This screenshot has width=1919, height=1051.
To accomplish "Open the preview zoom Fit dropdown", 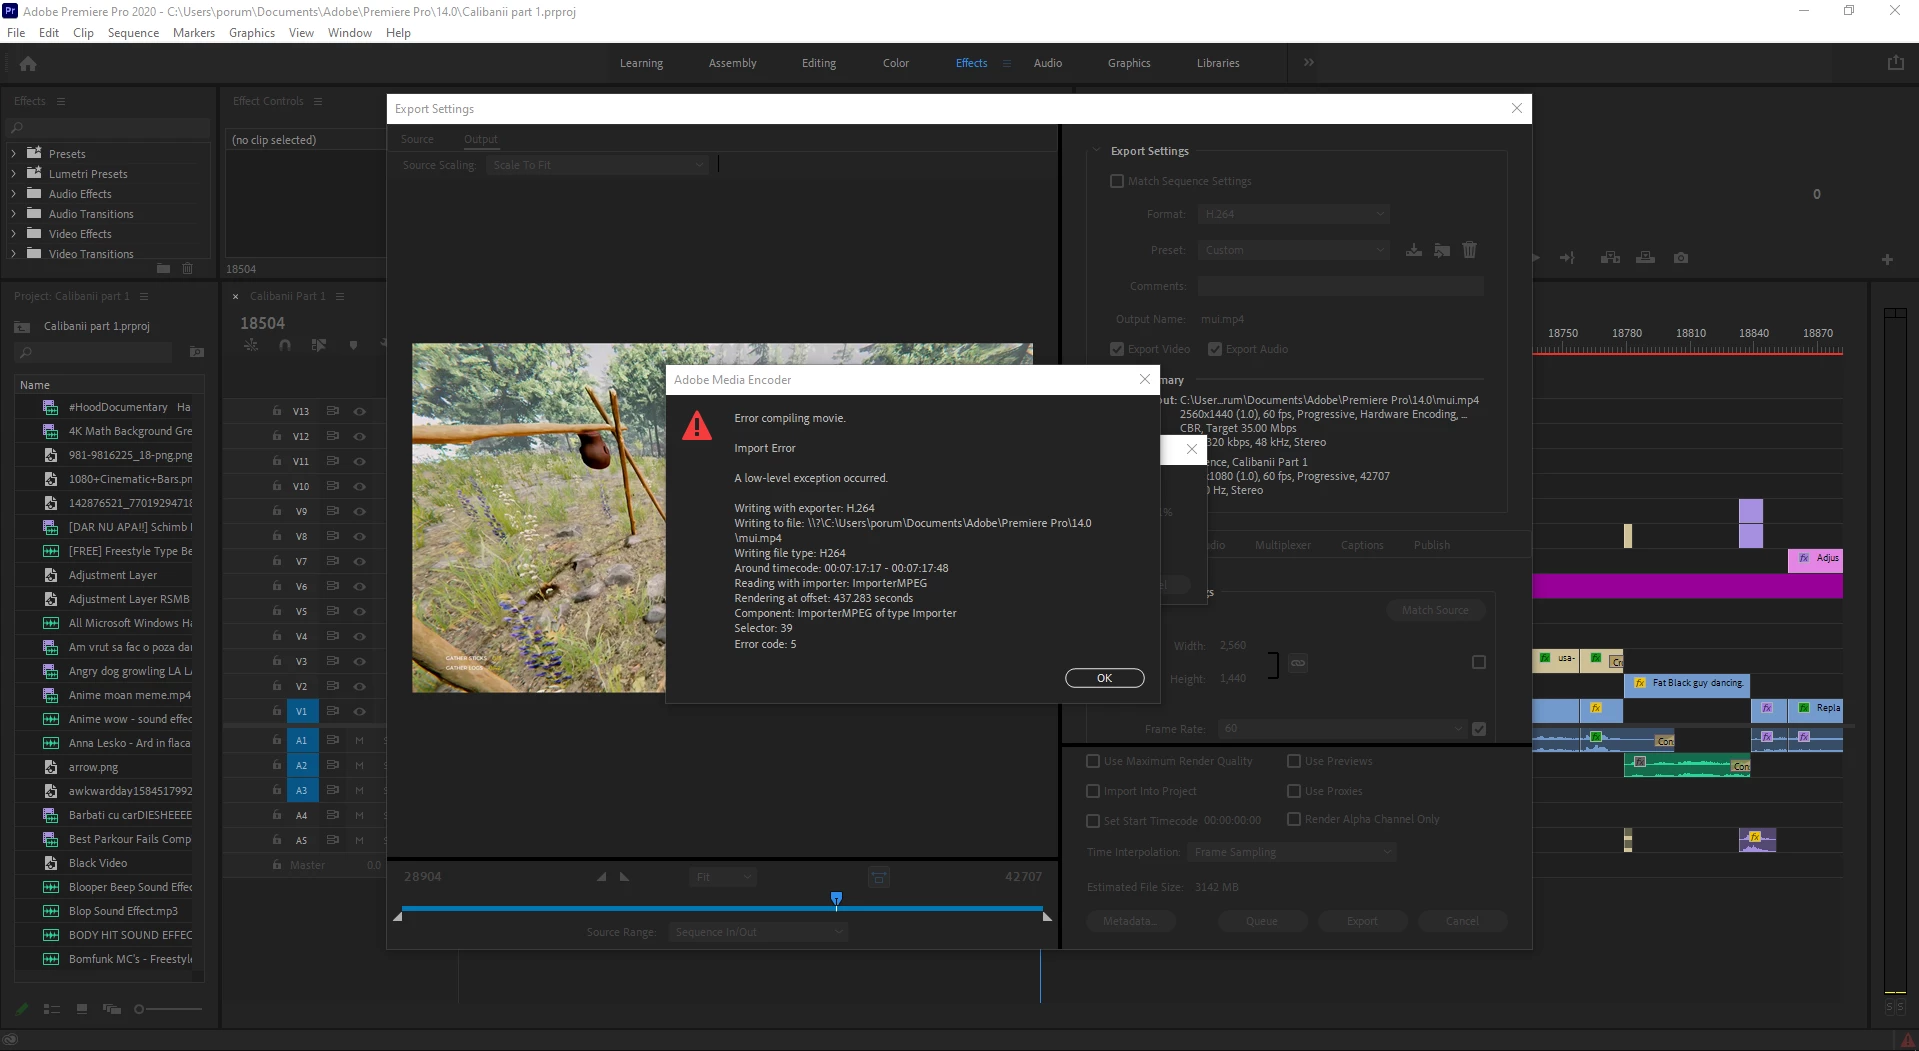I will point(723,877).
